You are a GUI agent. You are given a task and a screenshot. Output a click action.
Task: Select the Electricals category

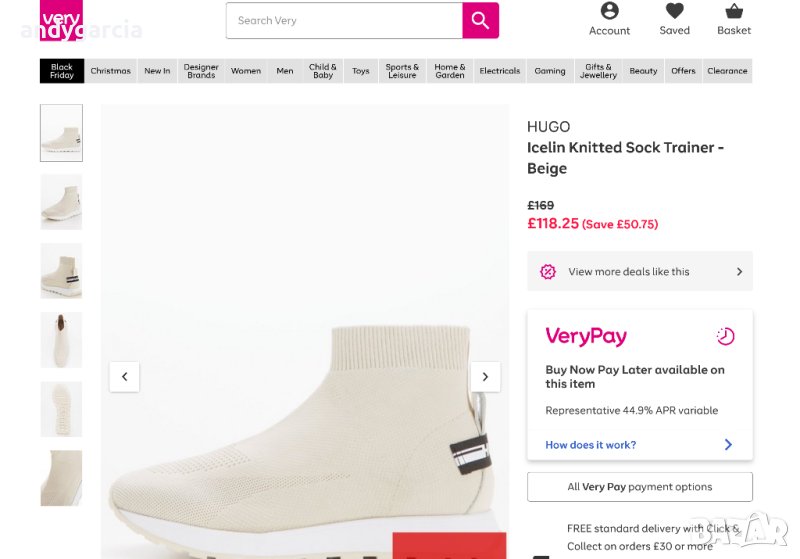(499, 71)
